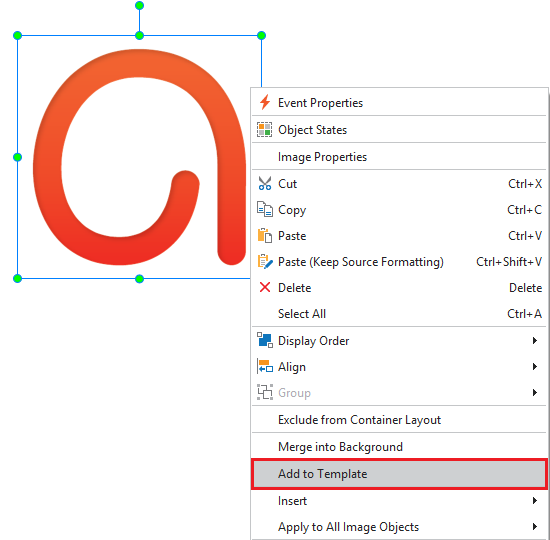Screen dimensions: 550x540
Task: Click the Display Order icon
Action: coord(265,340)
